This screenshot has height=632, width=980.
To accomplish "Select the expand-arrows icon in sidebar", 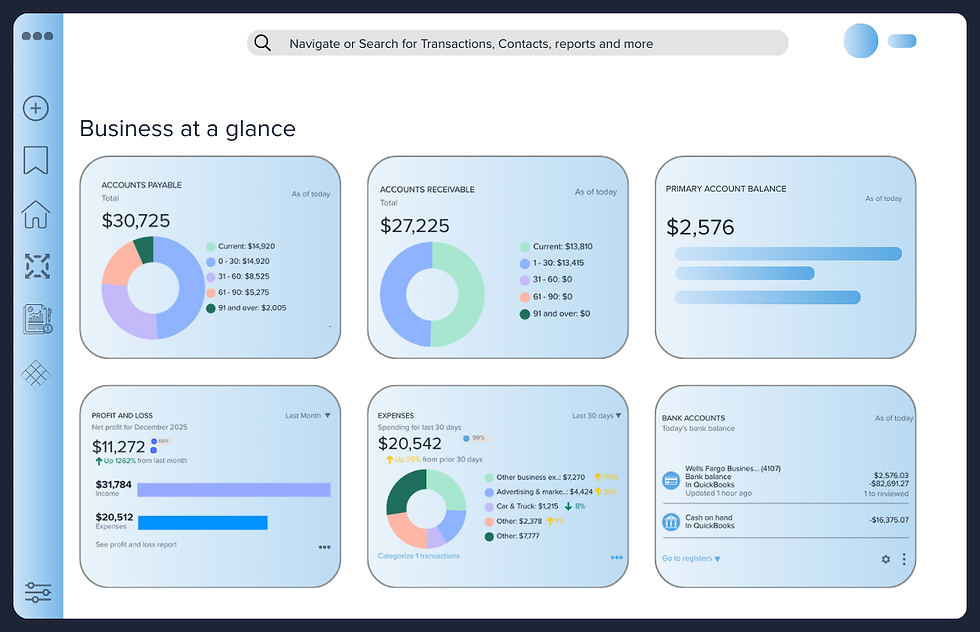I will [x=37, y=266].
